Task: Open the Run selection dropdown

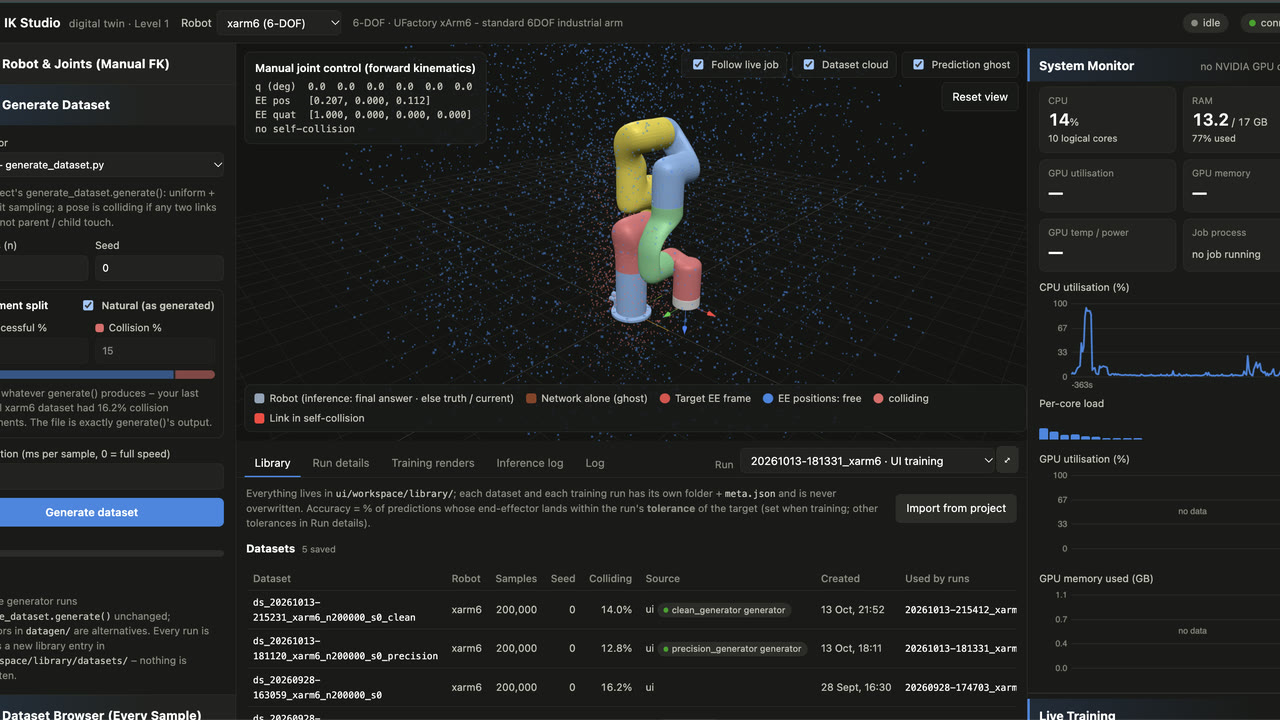Action: point(867,461)
